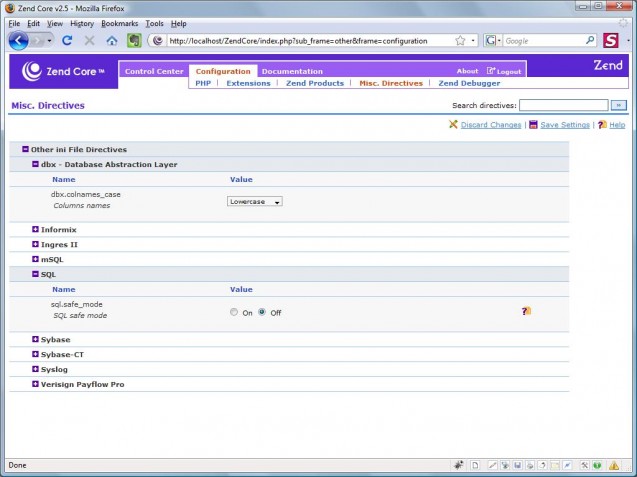Click the blank page icon in status bar
Viewport: 637px width, 477px height.
(475, 465)
